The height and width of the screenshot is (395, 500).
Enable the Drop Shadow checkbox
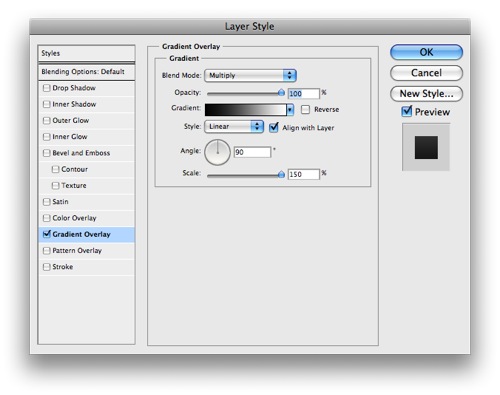(x=46, y=88)
